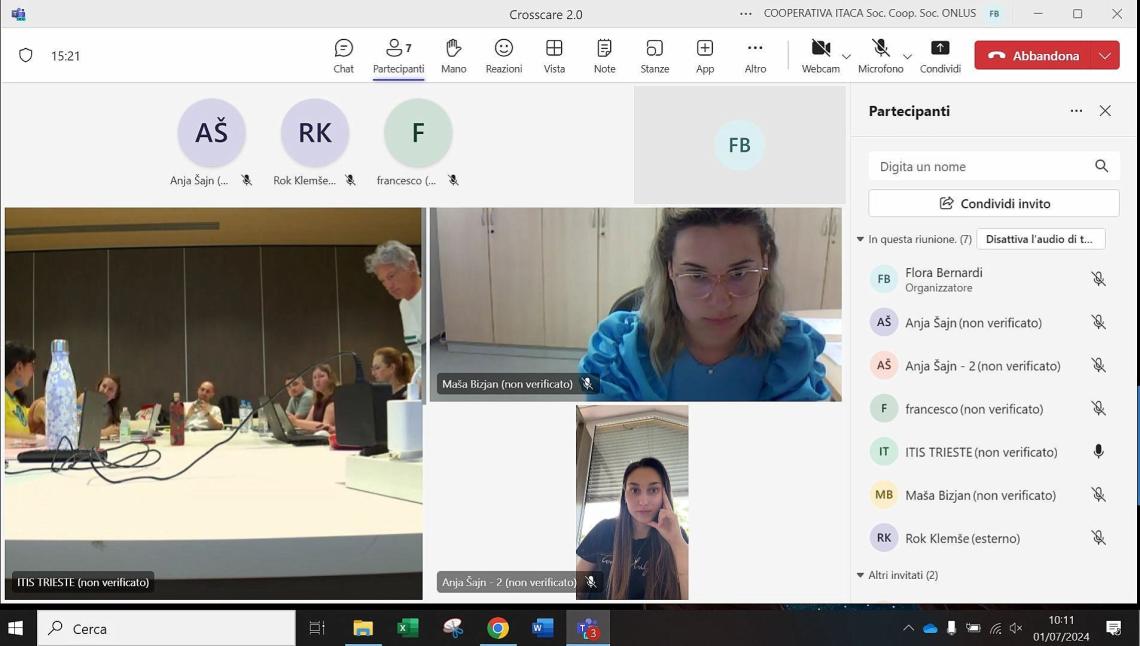Expand the Altri invitati section
The image size is (1140, 646).
860,575
